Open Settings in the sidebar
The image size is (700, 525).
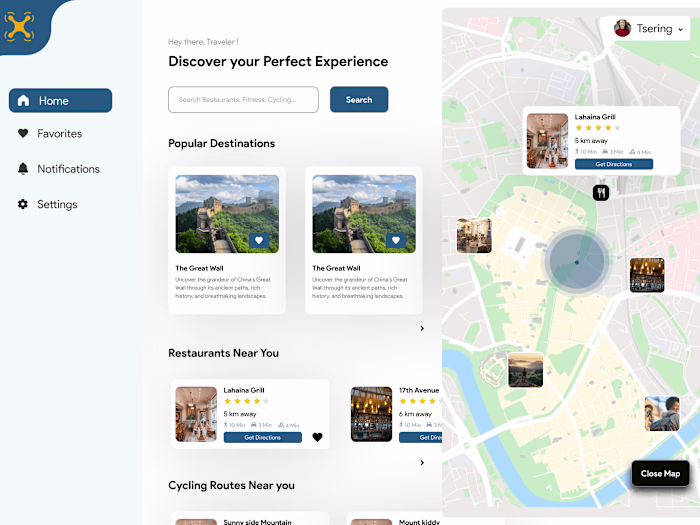click(47, 204)
